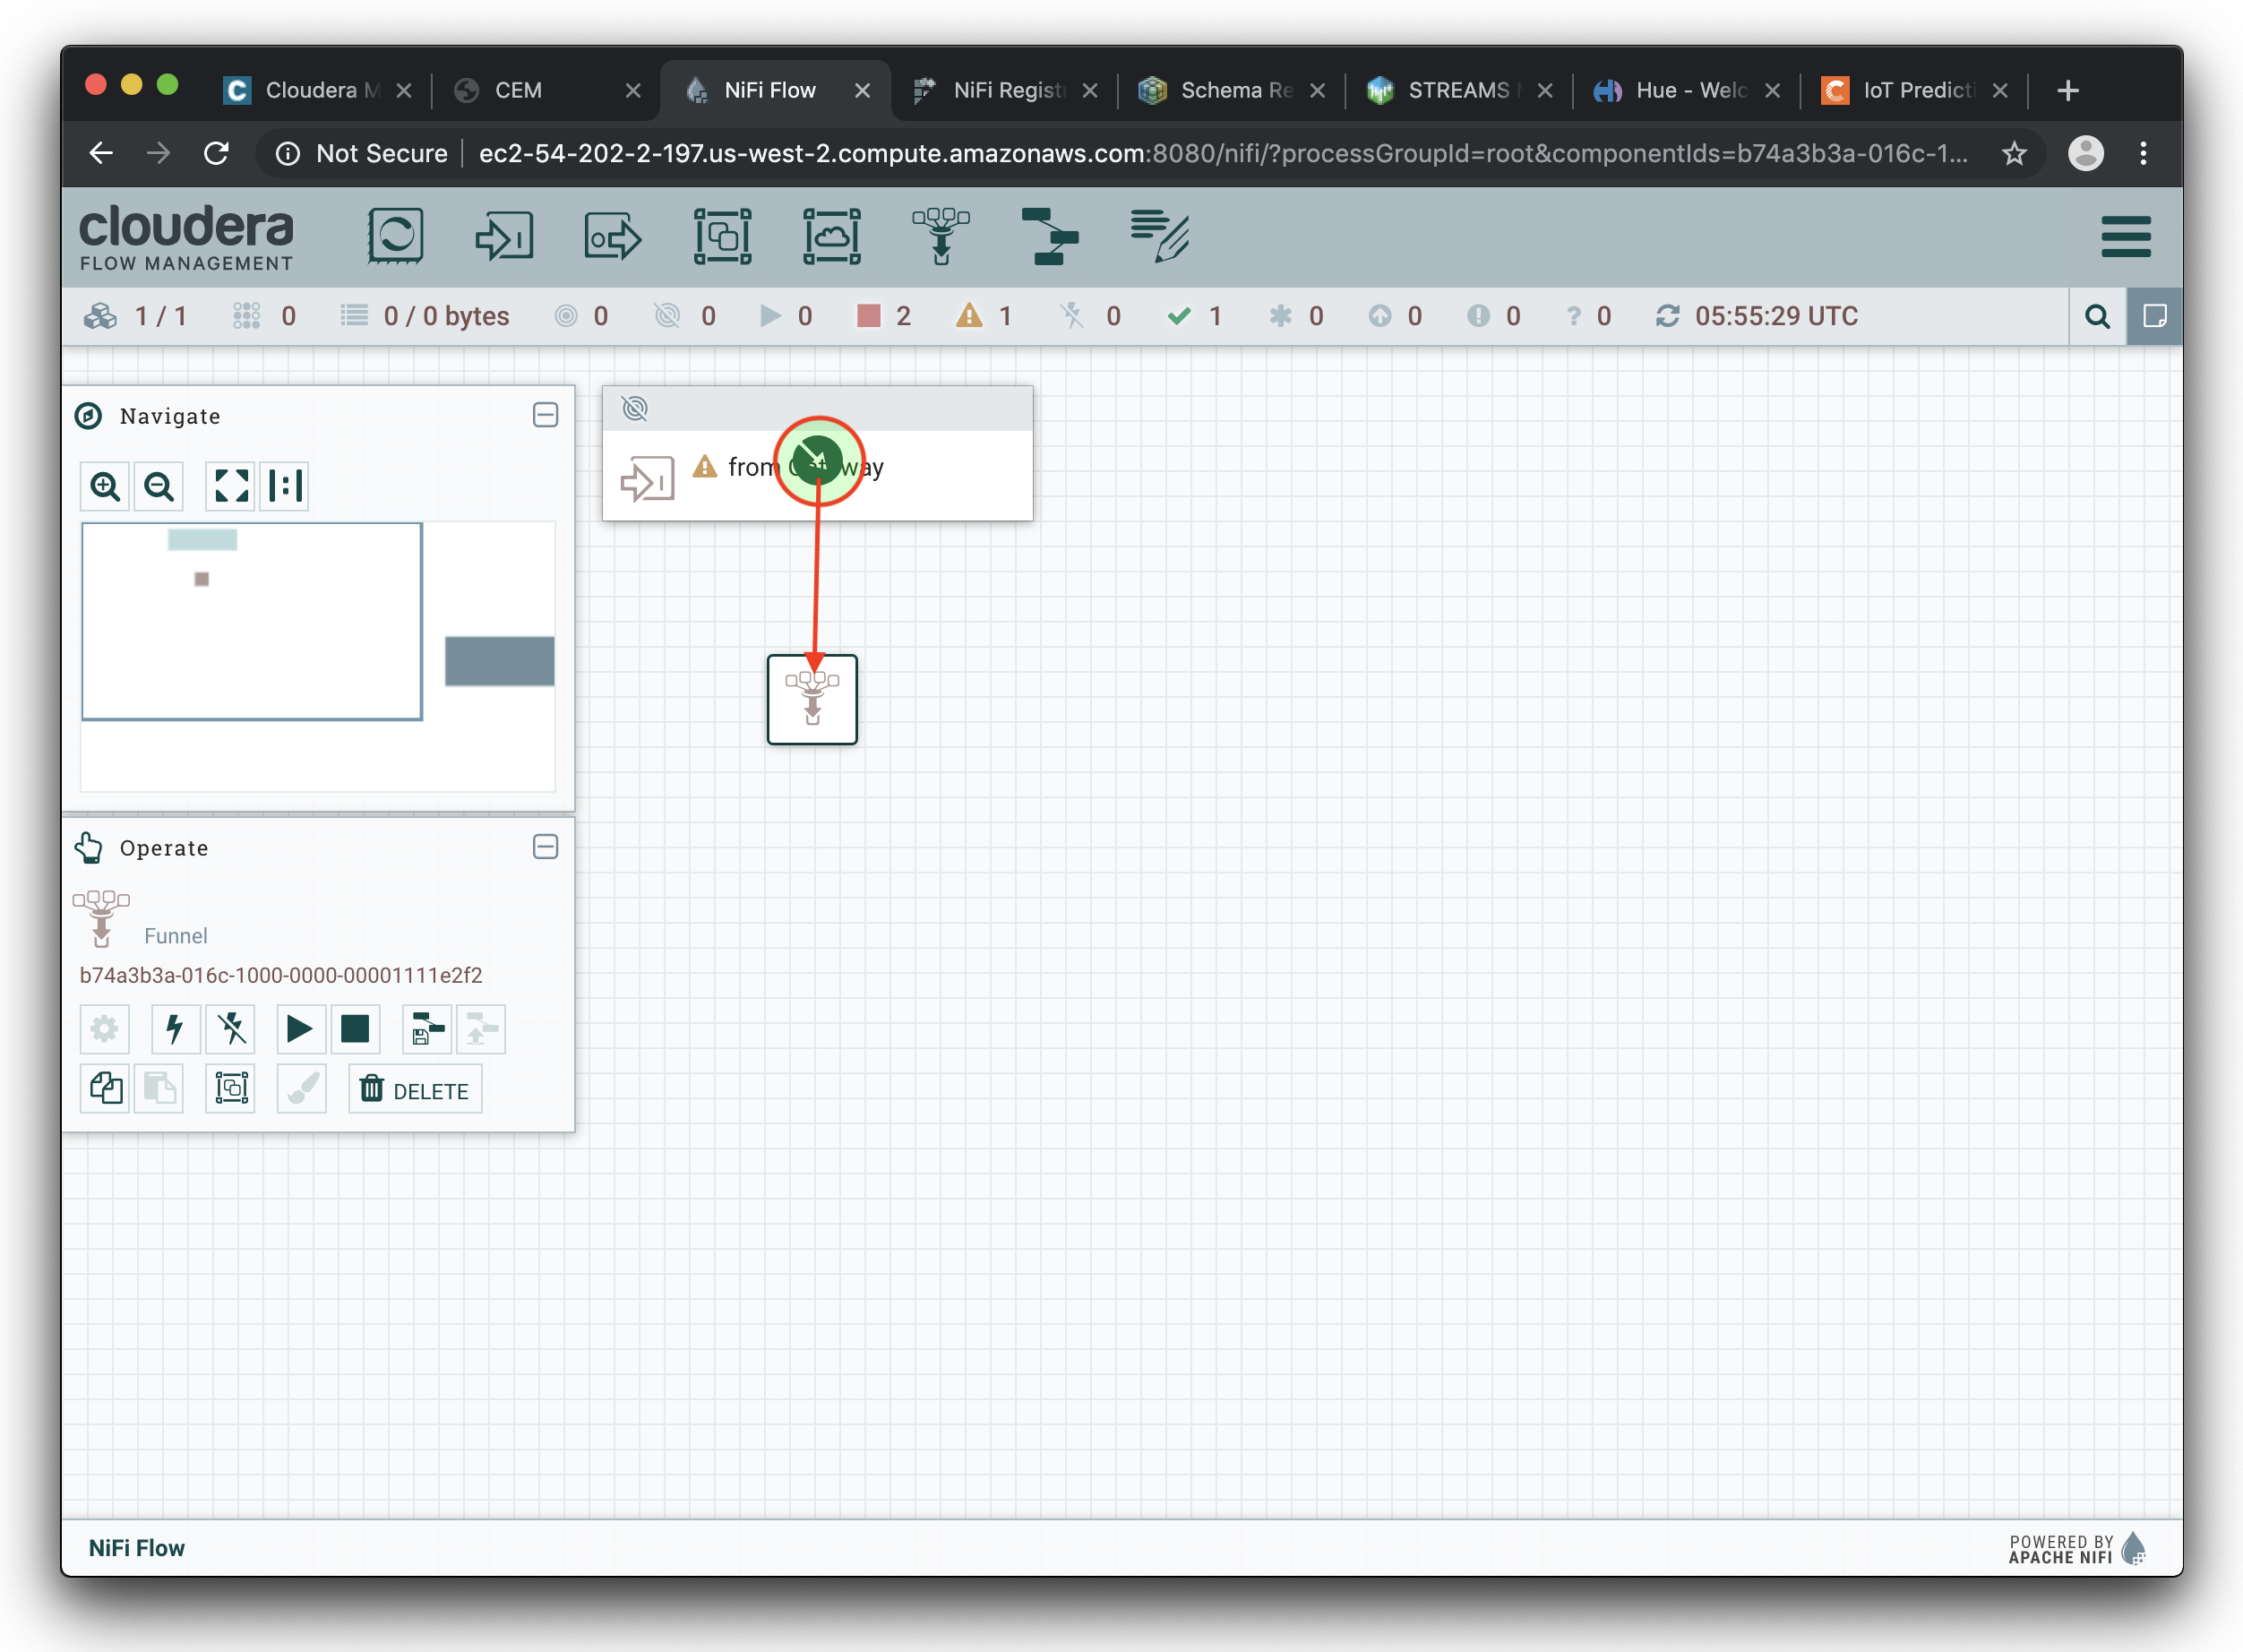Screen dimensions: 2243x1652
Task: Click the Enable lightning bolt button
Action: point(175,1029)
